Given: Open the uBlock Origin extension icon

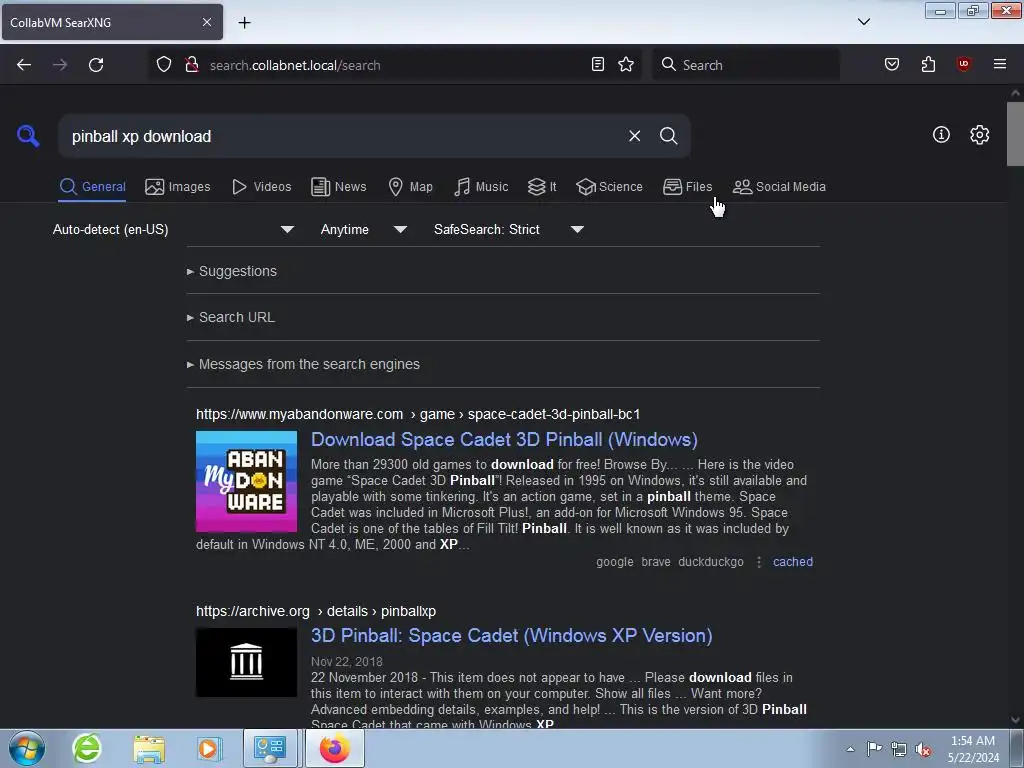Looking at the screenshot, I should pos(964,64).
